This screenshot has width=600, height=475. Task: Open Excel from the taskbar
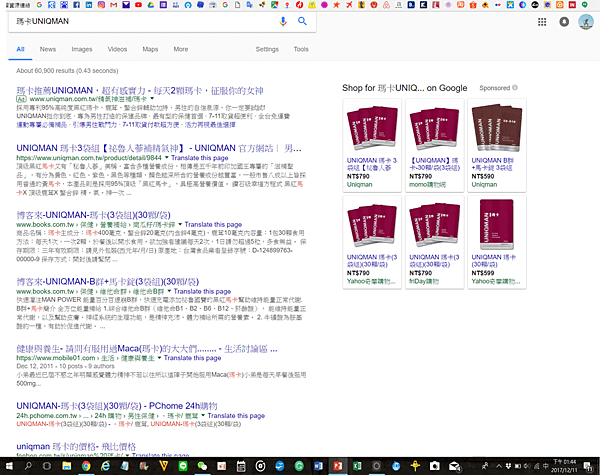[x=357, y=466]
